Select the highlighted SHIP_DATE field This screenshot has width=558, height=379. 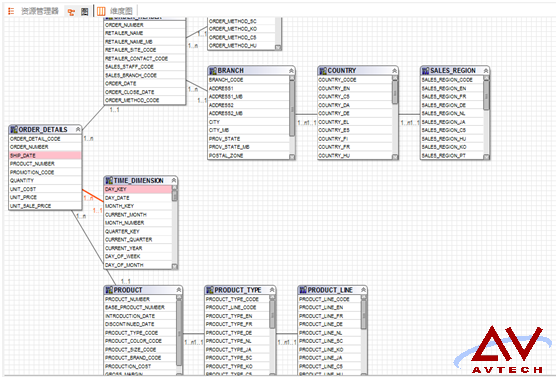point(45,156)
